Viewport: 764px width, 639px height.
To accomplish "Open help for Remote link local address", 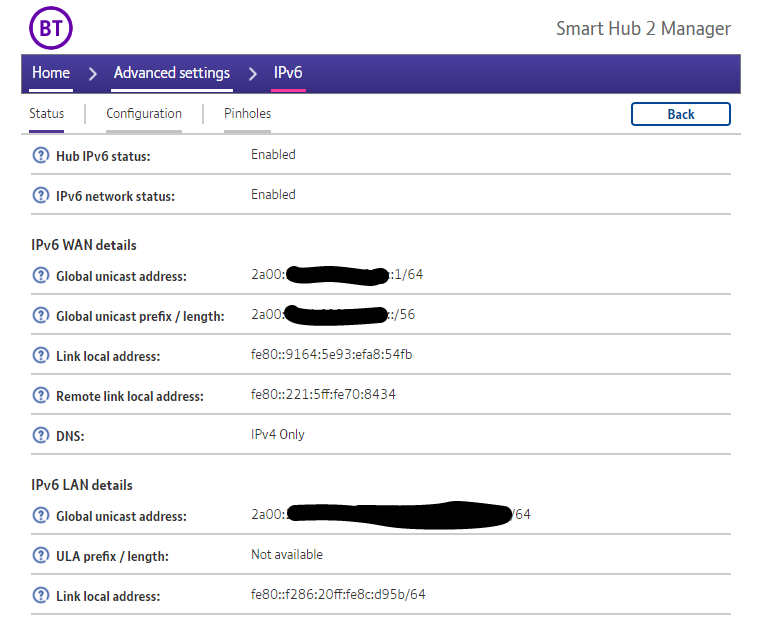I will click(x=41, y=396).
